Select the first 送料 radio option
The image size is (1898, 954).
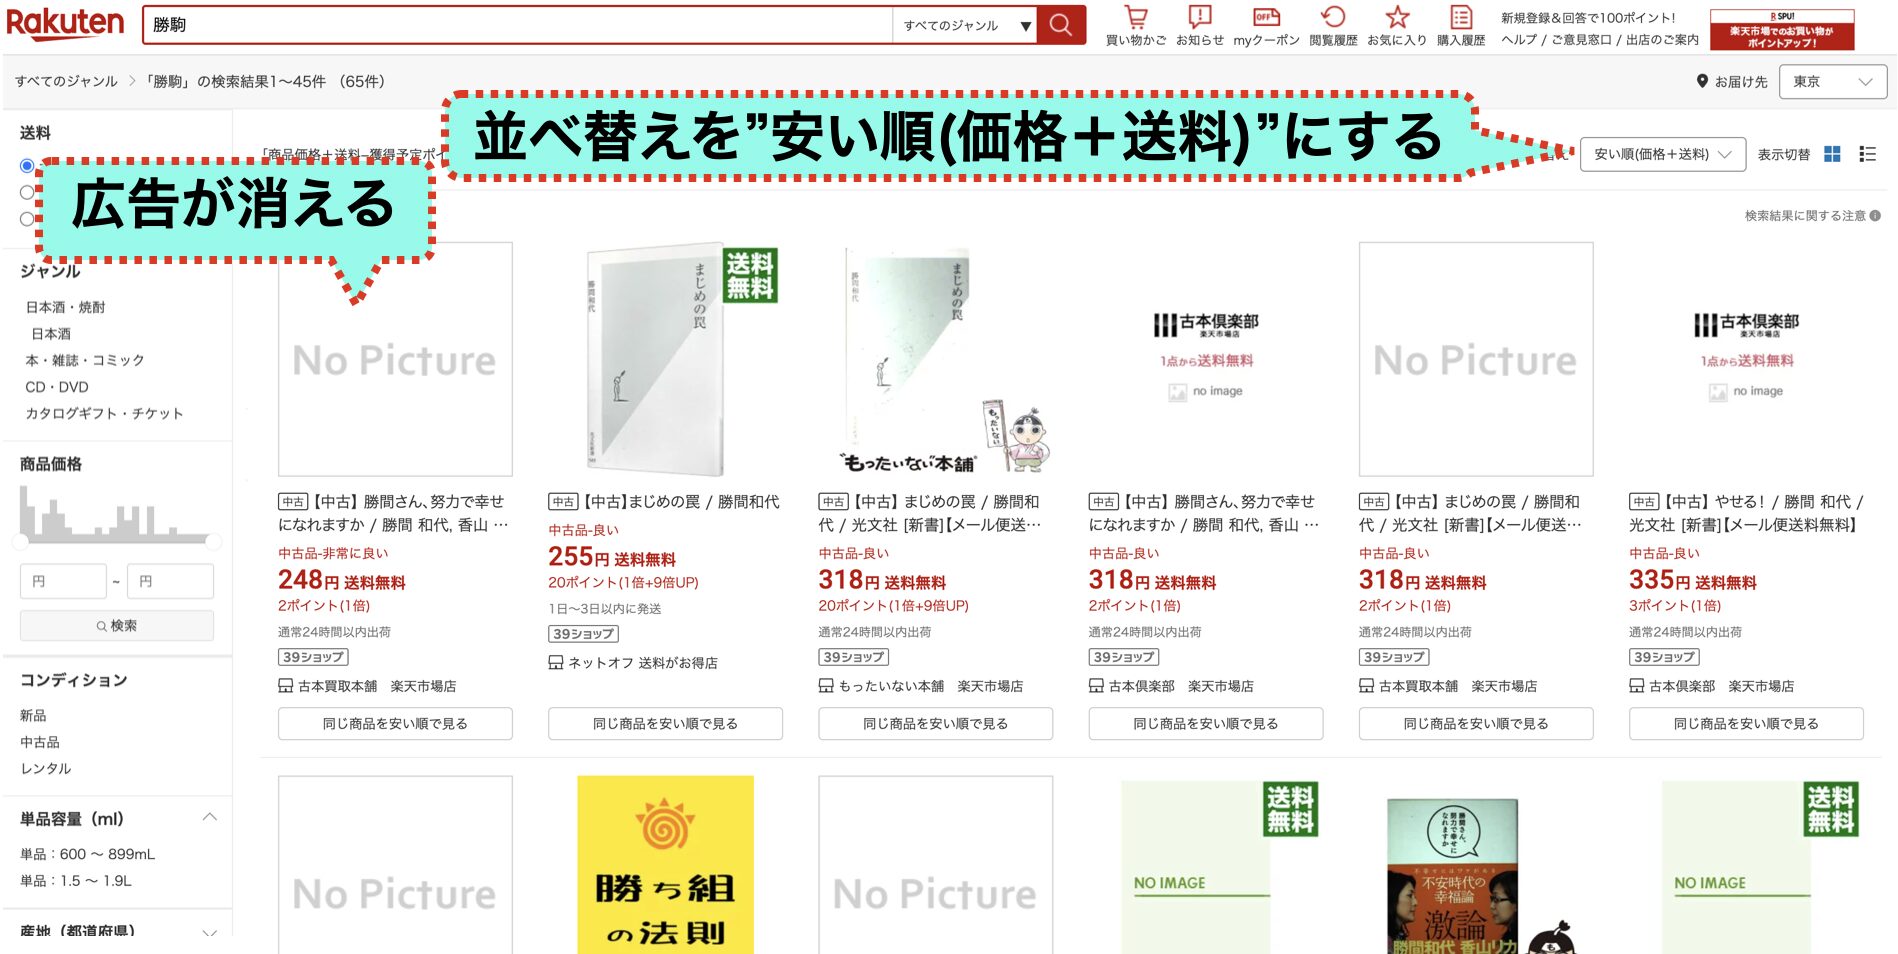(x=27, y=166)
